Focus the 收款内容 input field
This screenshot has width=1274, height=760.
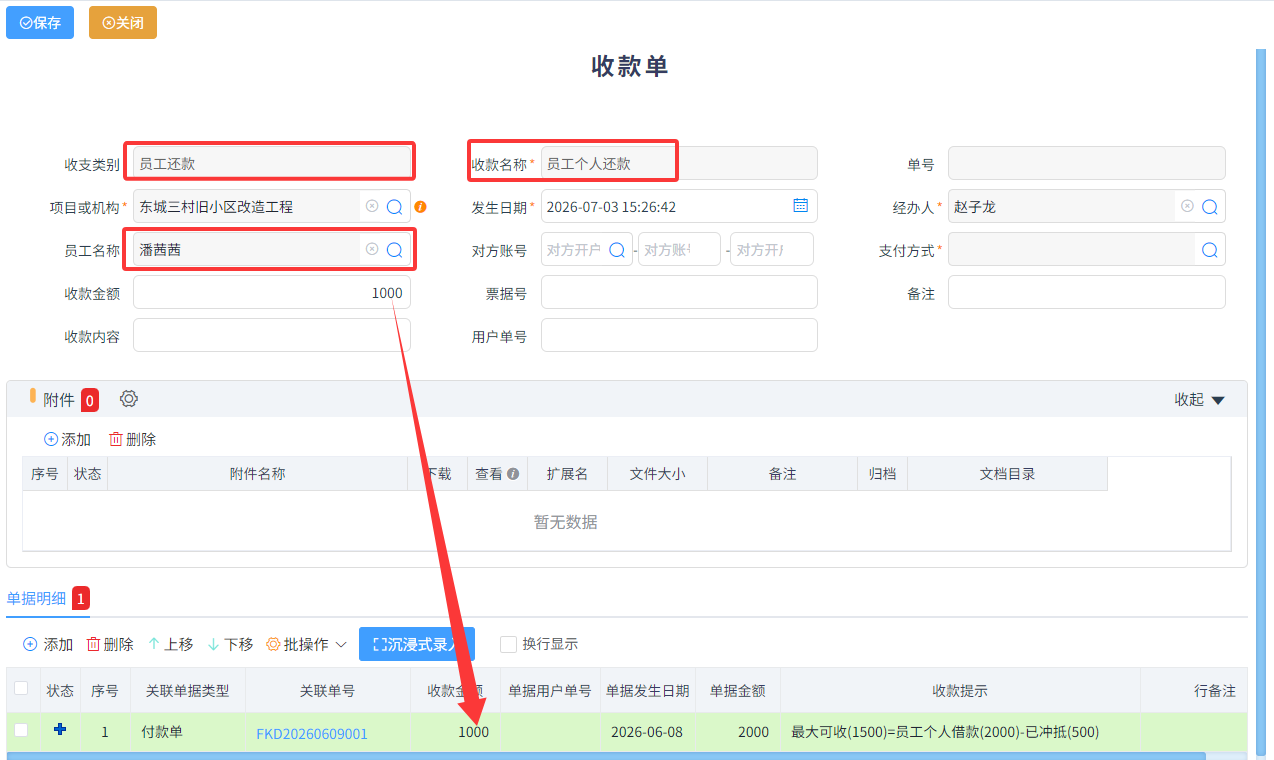272,336
